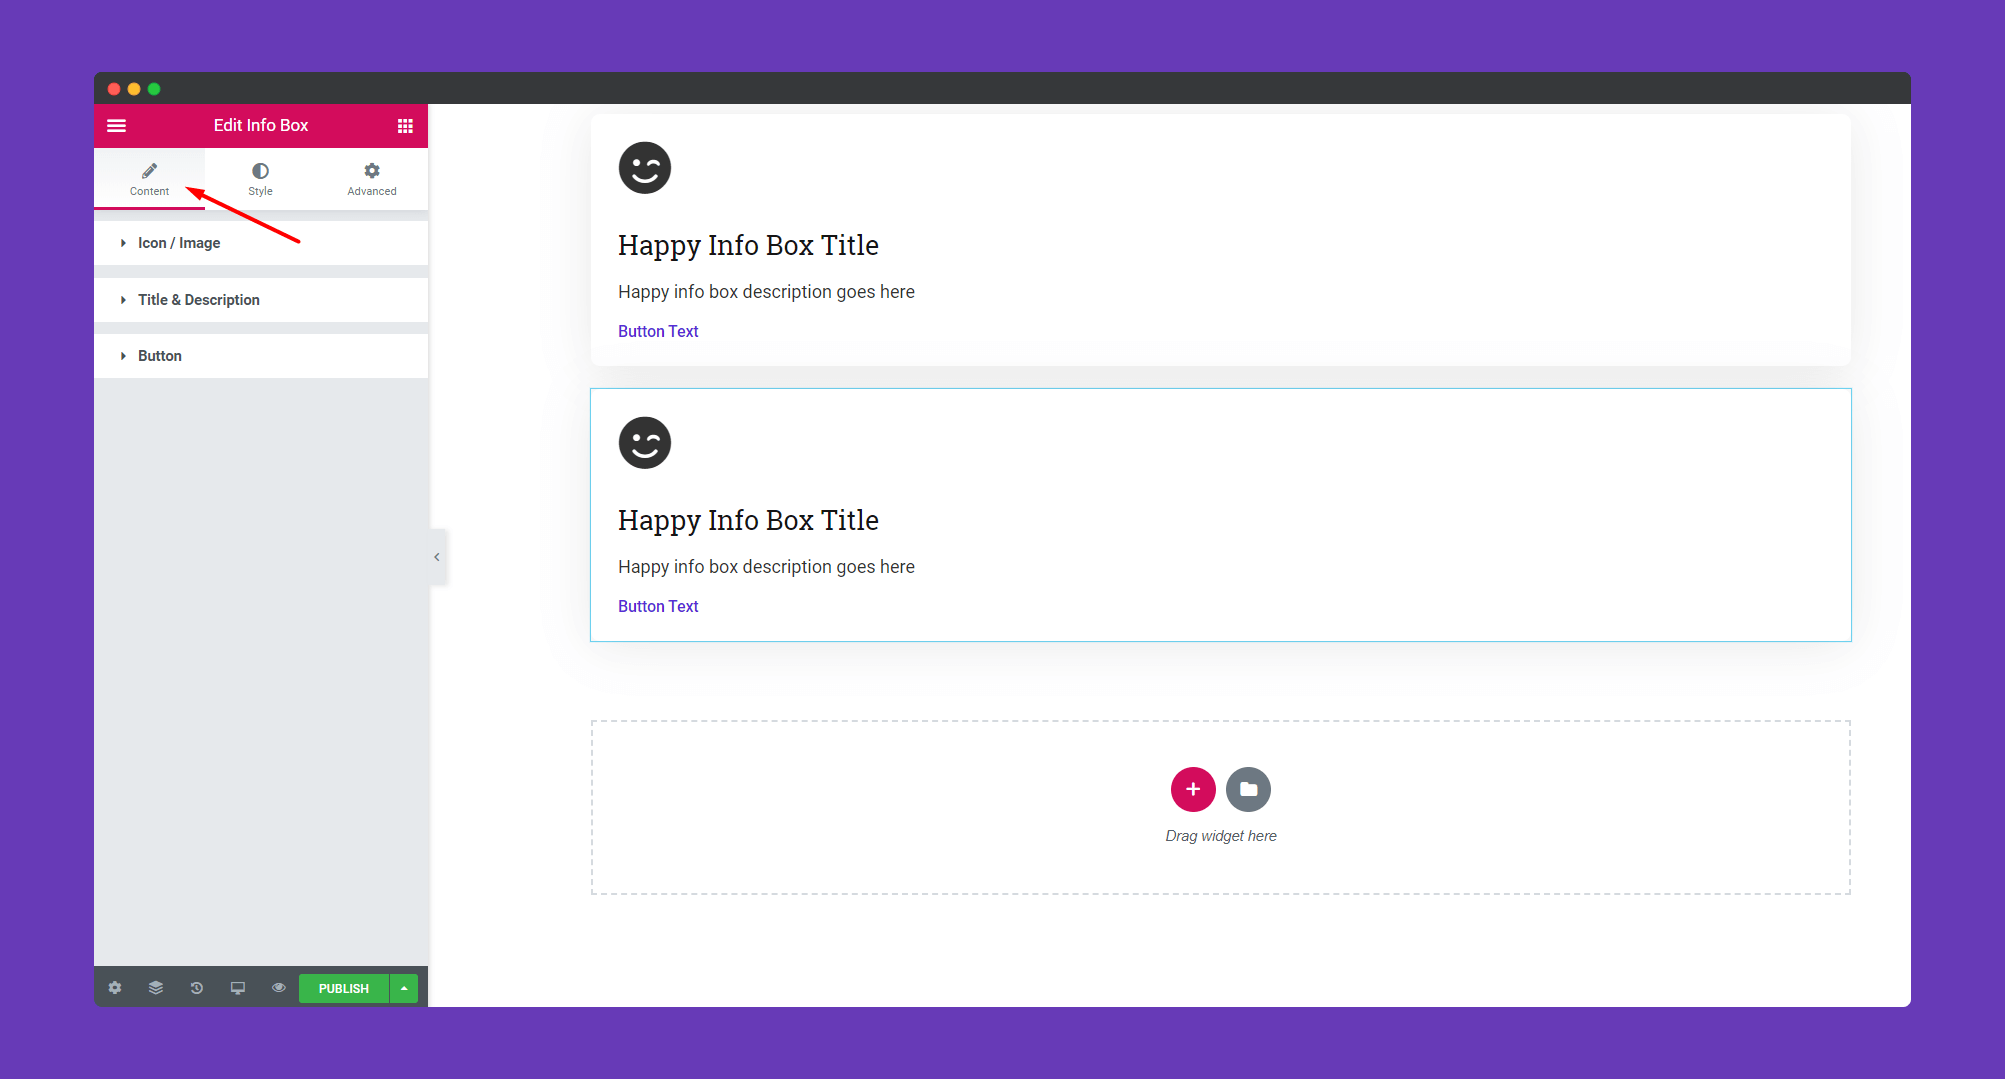Open the widgets grid icon
This screenshot has height=1079, width=2005.
pyautogui.click(x=405, y=126)
